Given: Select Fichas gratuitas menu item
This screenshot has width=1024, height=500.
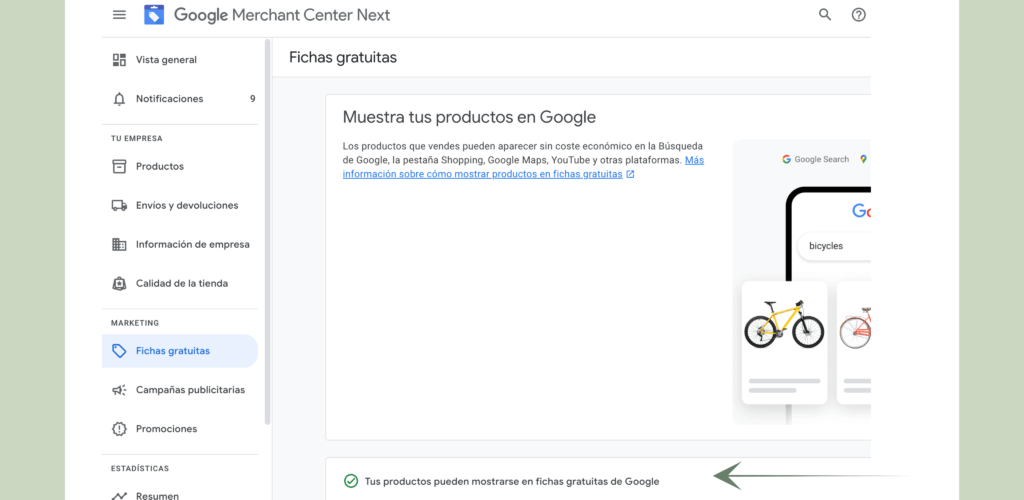Looking at the screenshot, I should coord(180,351).
